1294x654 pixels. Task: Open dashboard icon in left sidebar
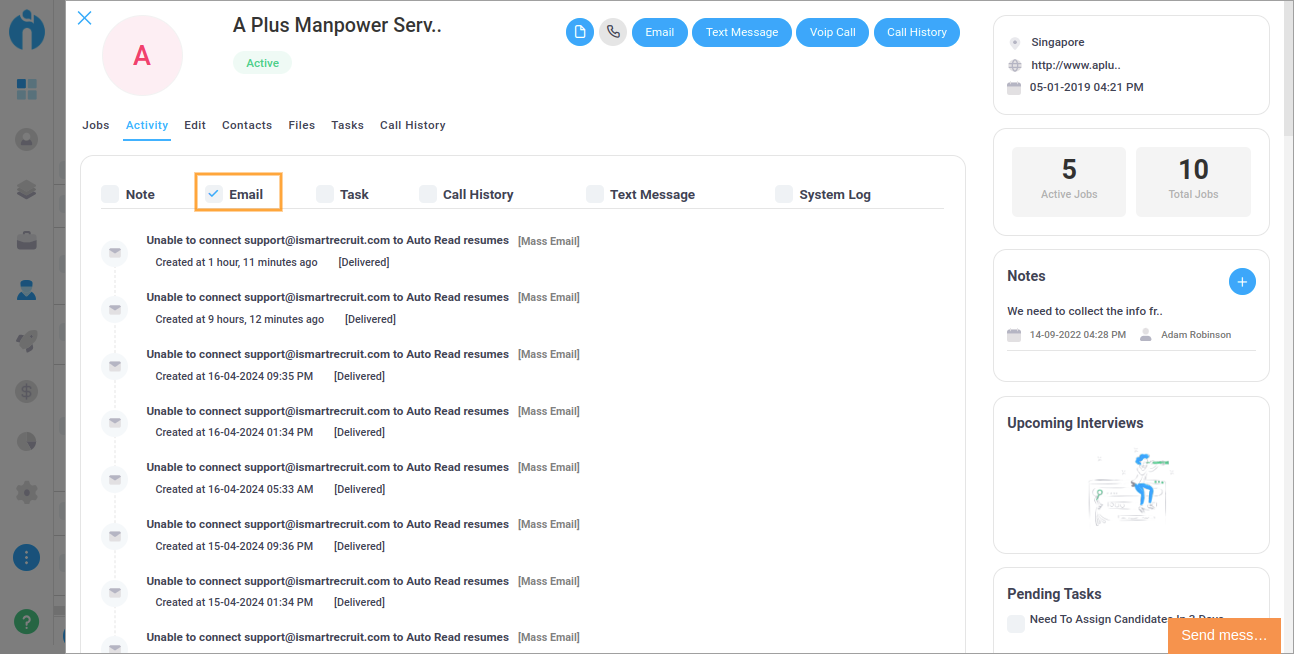pos(27,89)
